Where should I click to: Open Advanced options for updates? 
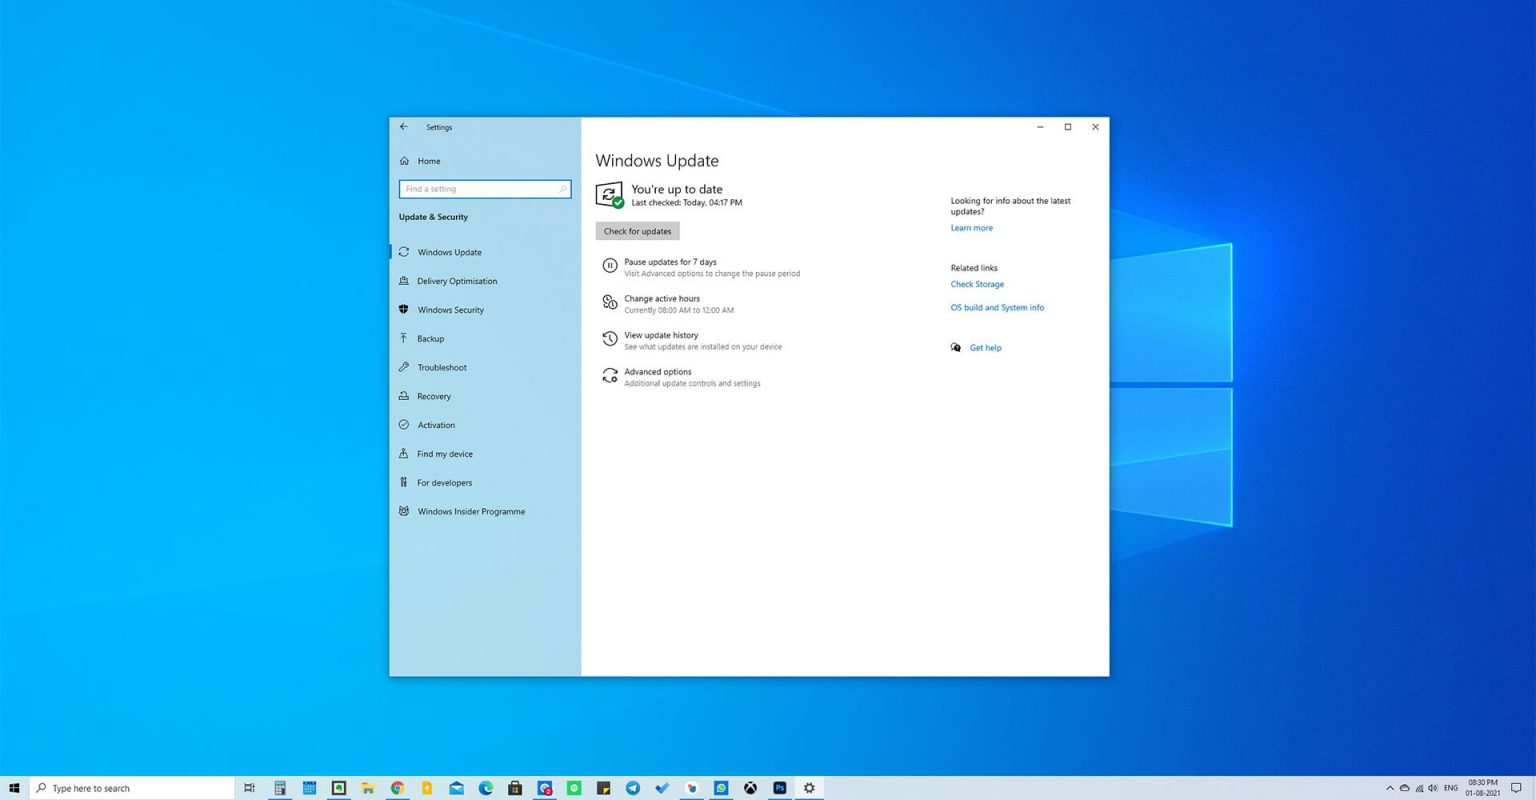click(x=657, y=372)
